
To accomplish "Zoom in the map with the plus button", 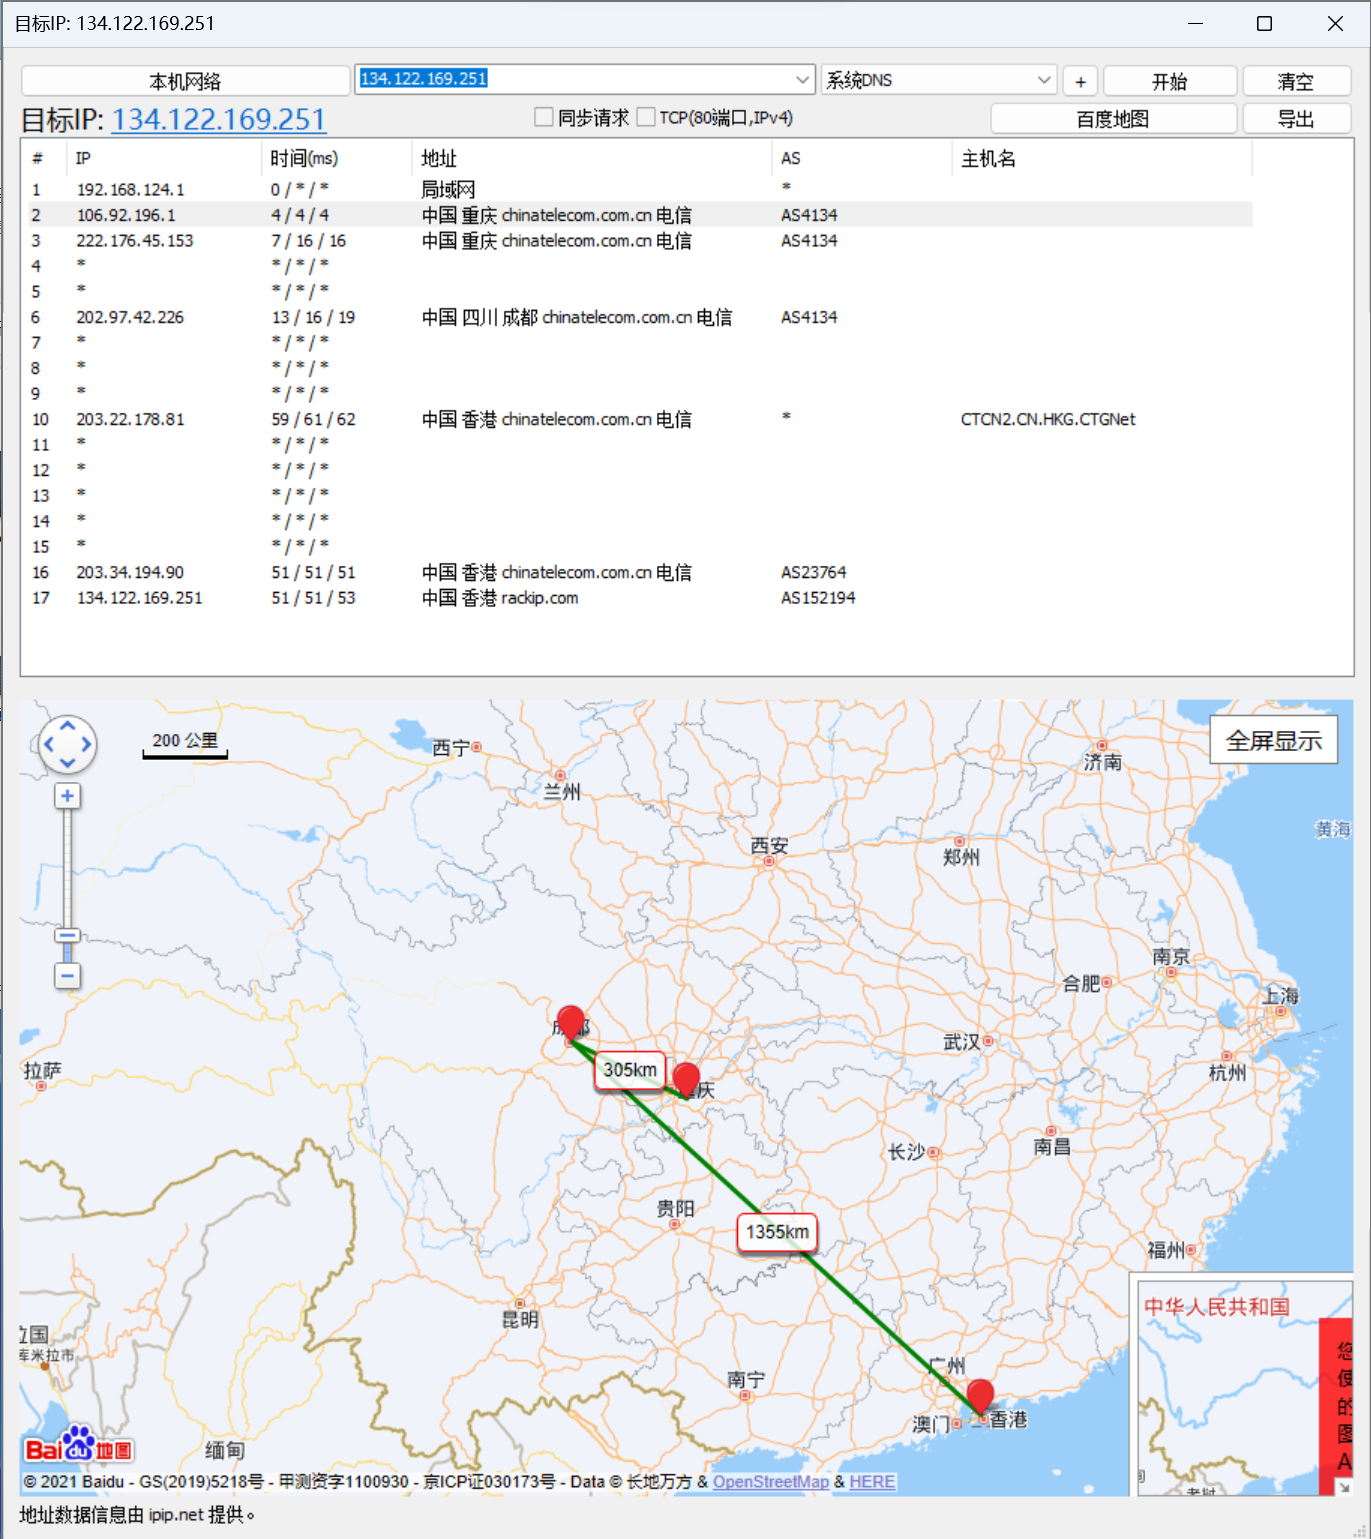I will pyautogui.click(x=67, y=796).
